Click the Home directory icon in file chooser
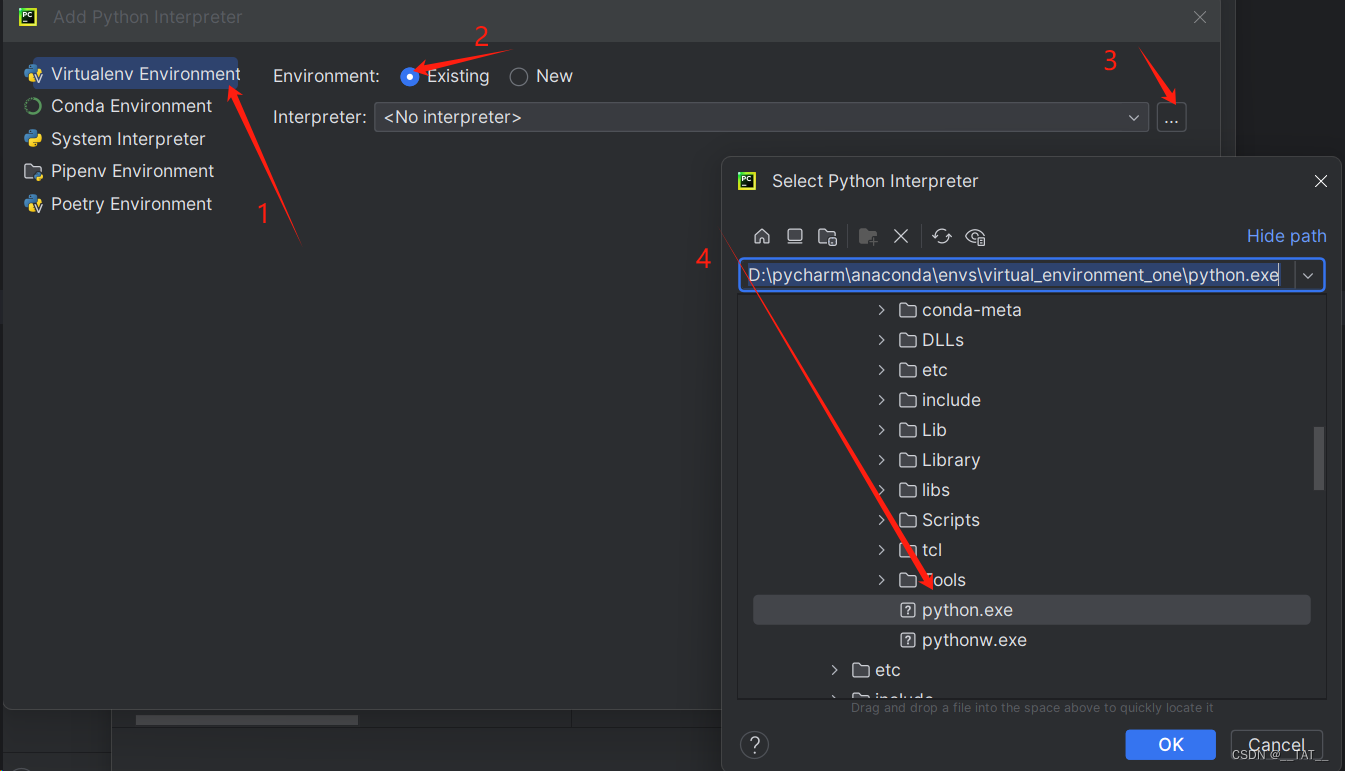This screenshot has height=771, width=1345. coord(762,236)
